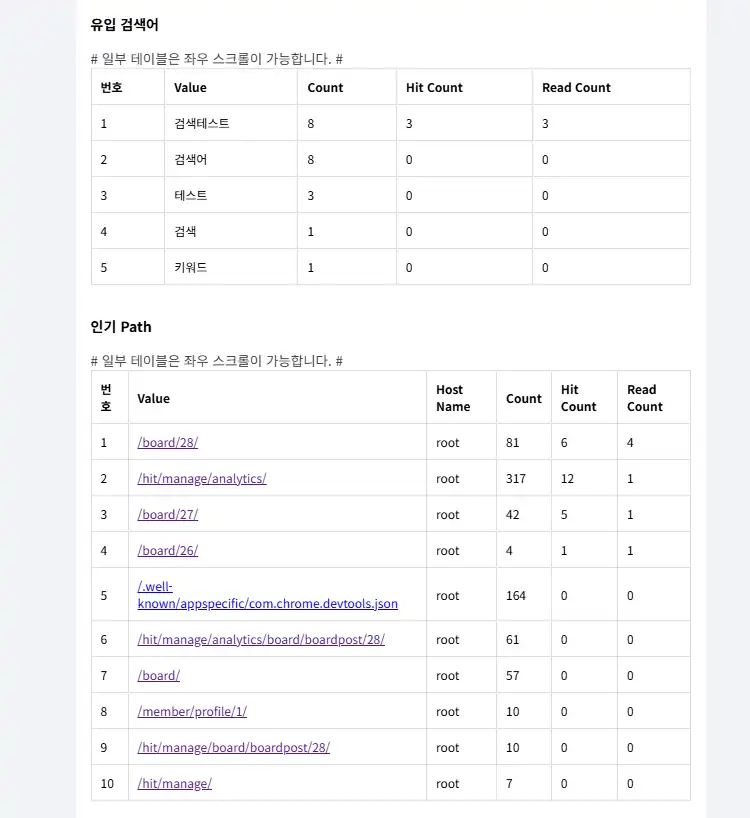The height and width of the screenshot is (818, 750).
Task: Click Hit Count header in 인기 Path table
Action: pyautogui.click(x=578, y=398)
